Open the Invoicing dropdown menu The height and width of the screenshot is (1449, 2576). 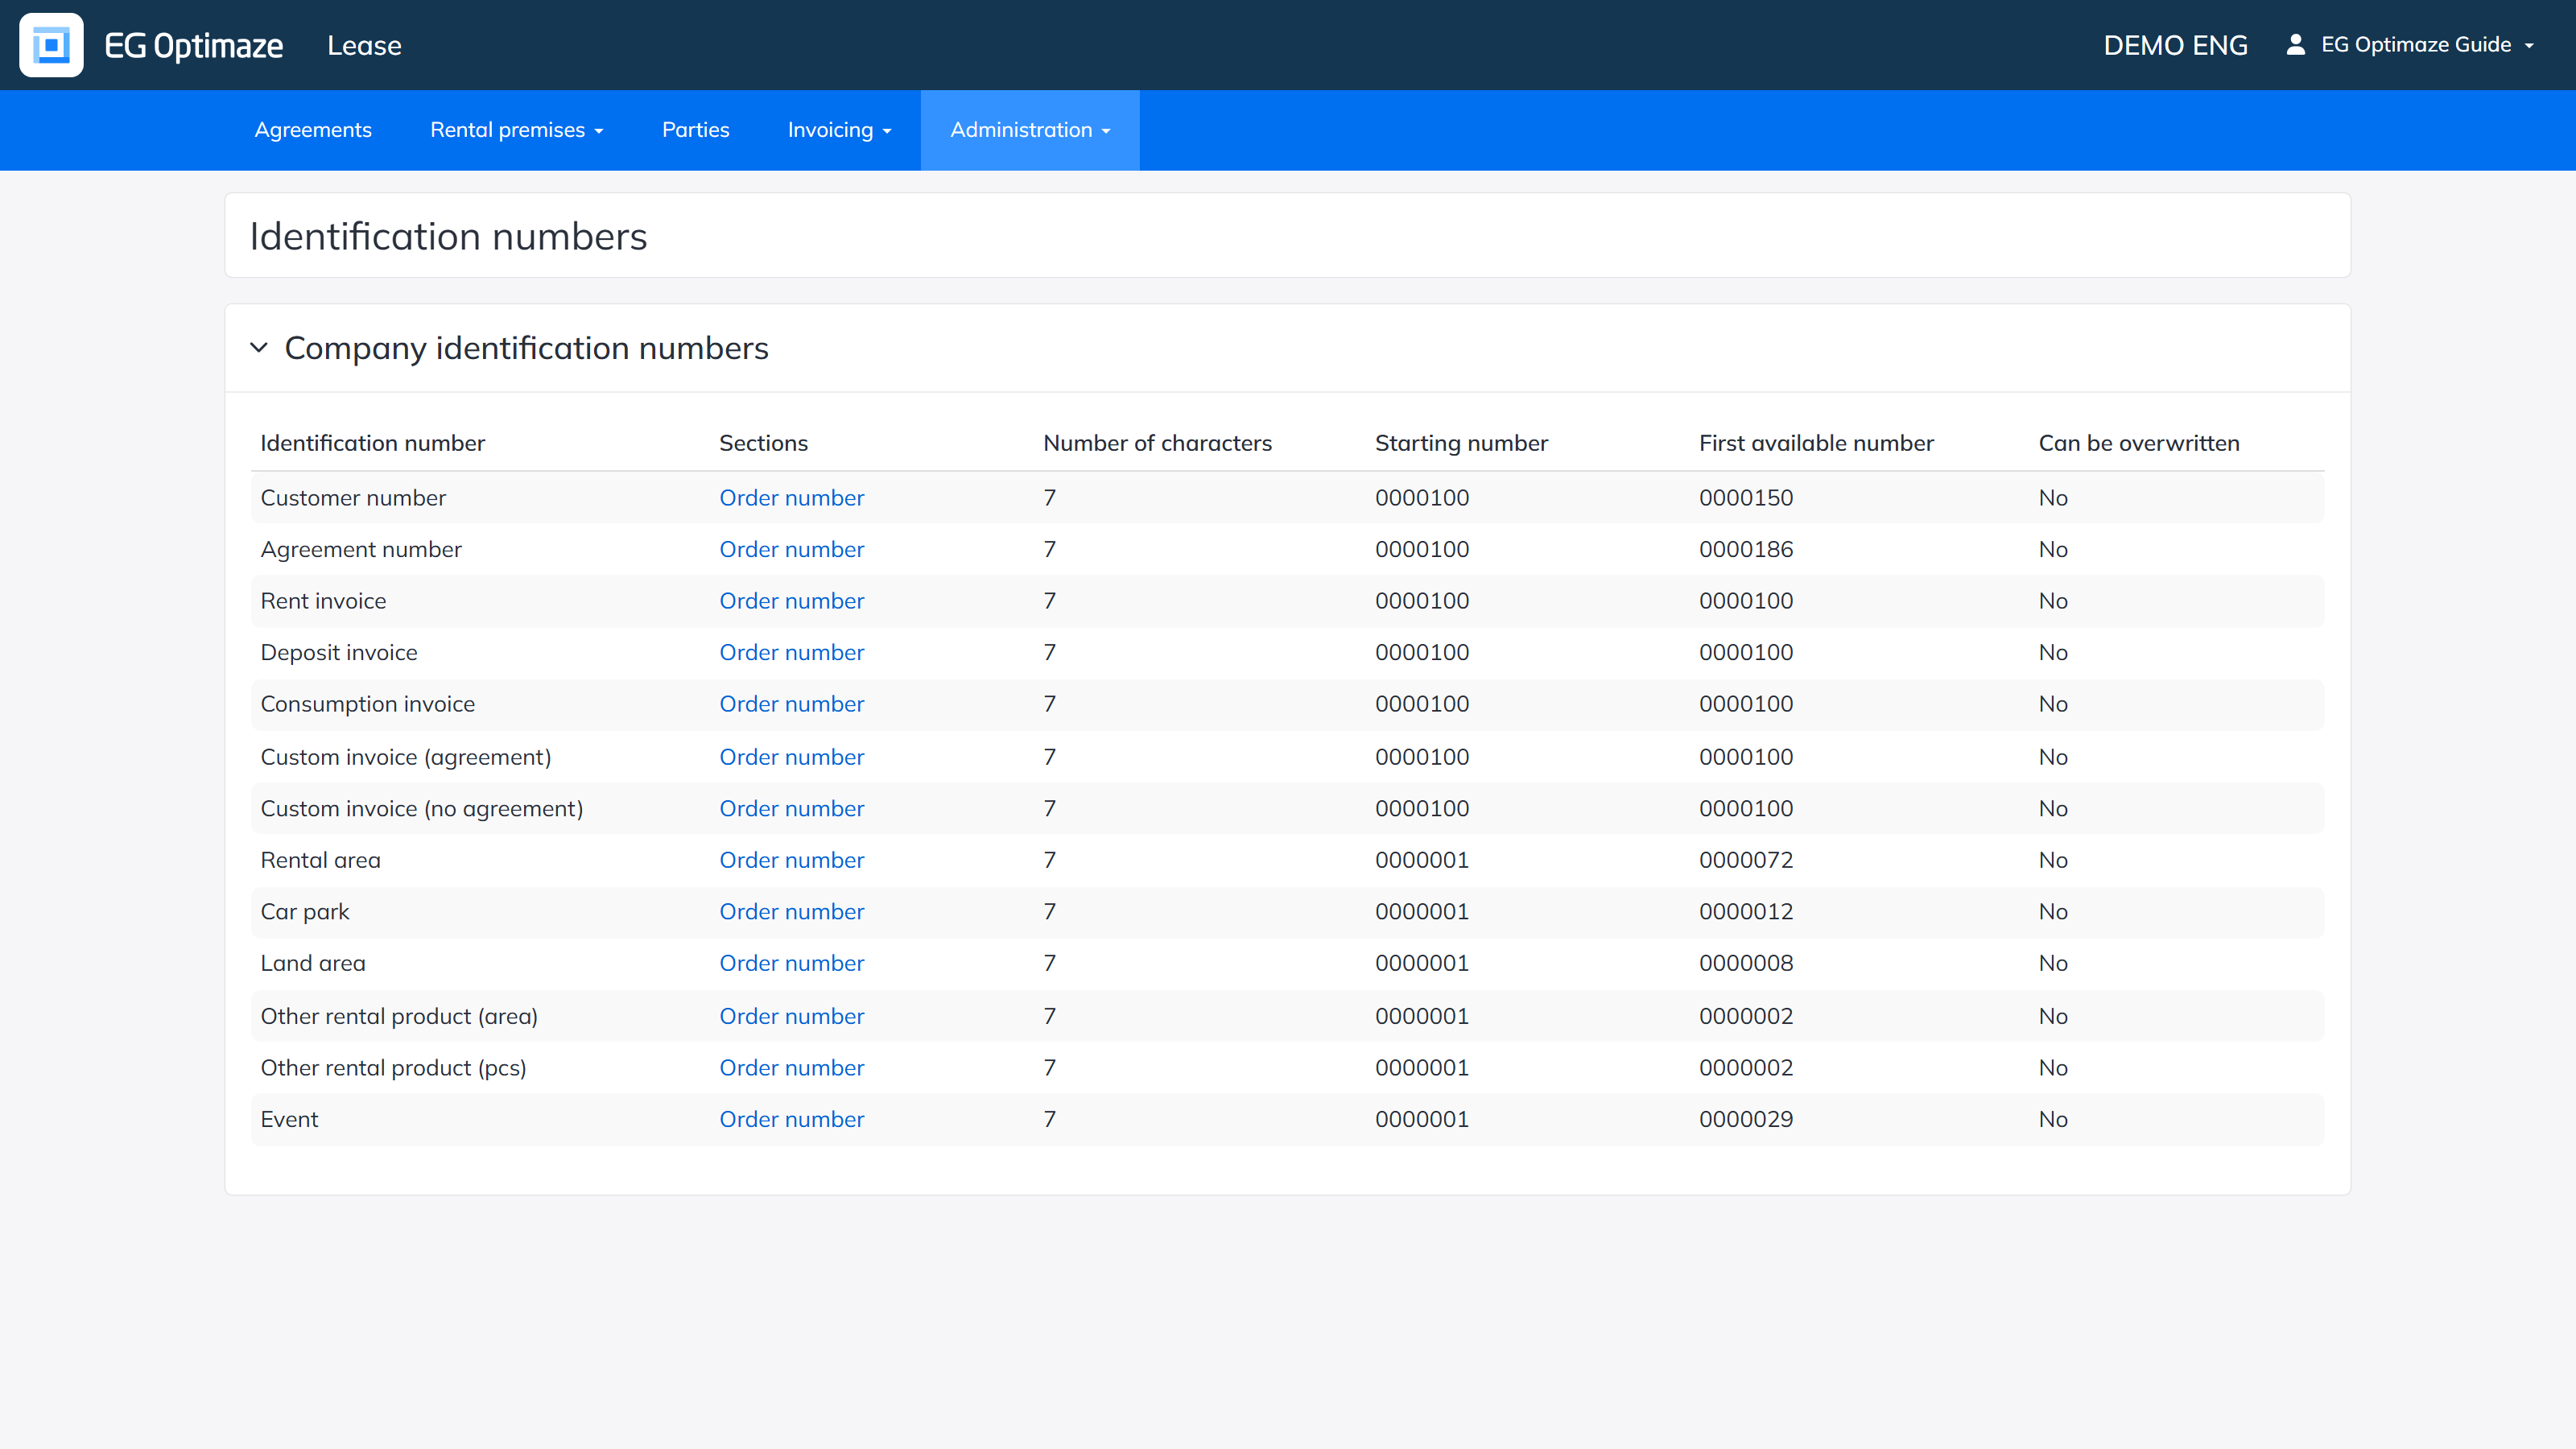tap(839, 130)
